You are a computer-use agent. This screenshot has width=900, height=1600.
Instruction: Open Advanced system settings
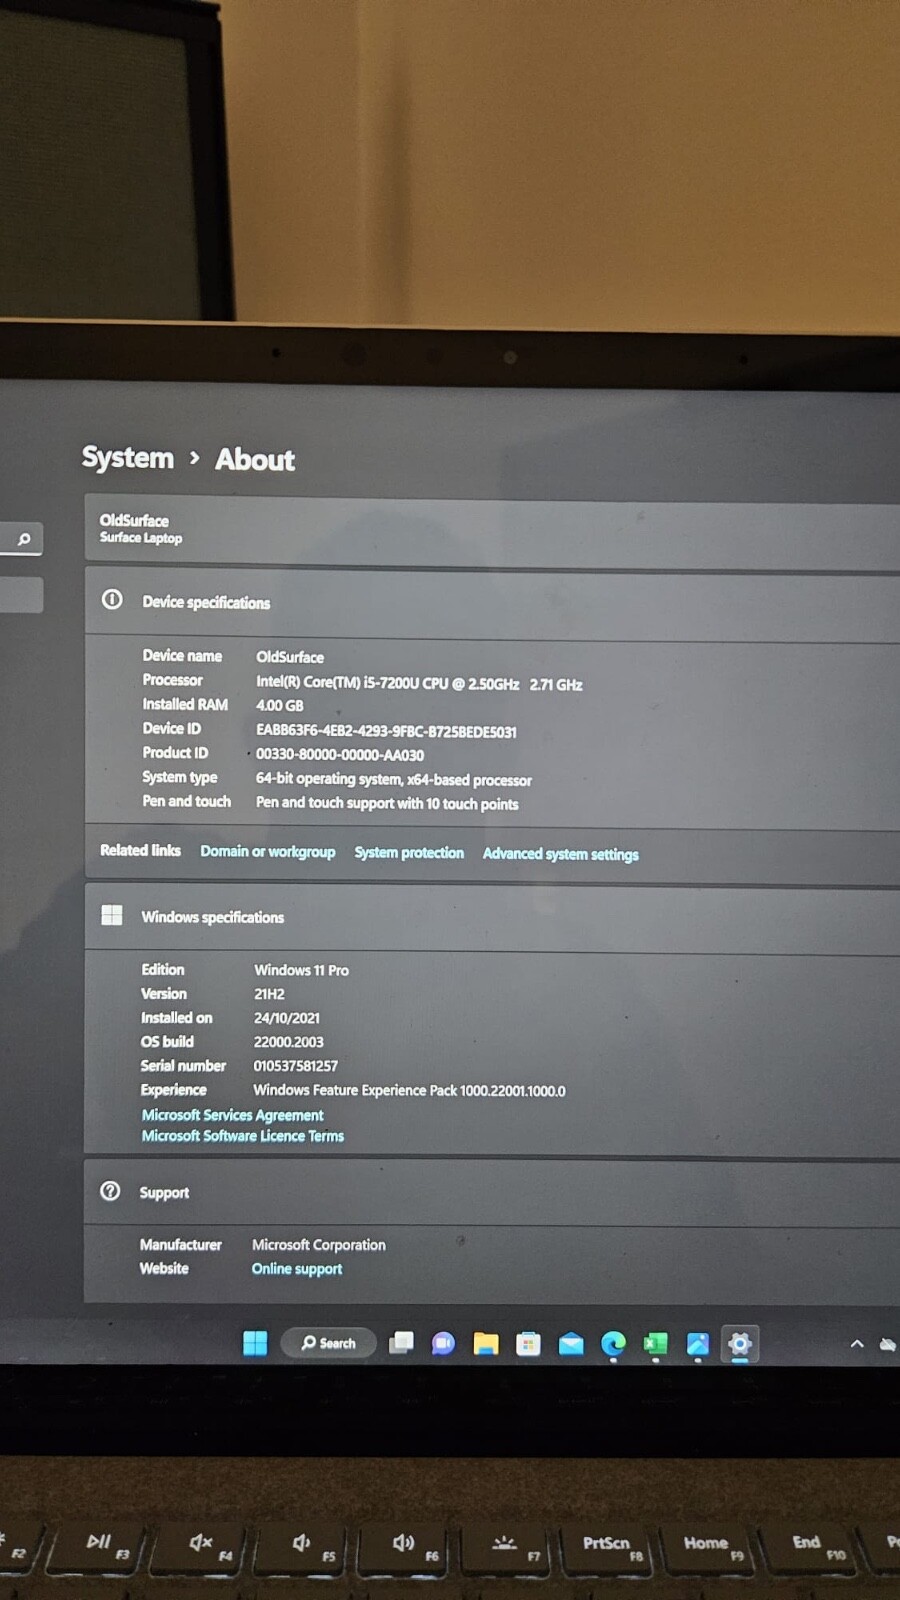pyautogui.click(x=560, y=853)
